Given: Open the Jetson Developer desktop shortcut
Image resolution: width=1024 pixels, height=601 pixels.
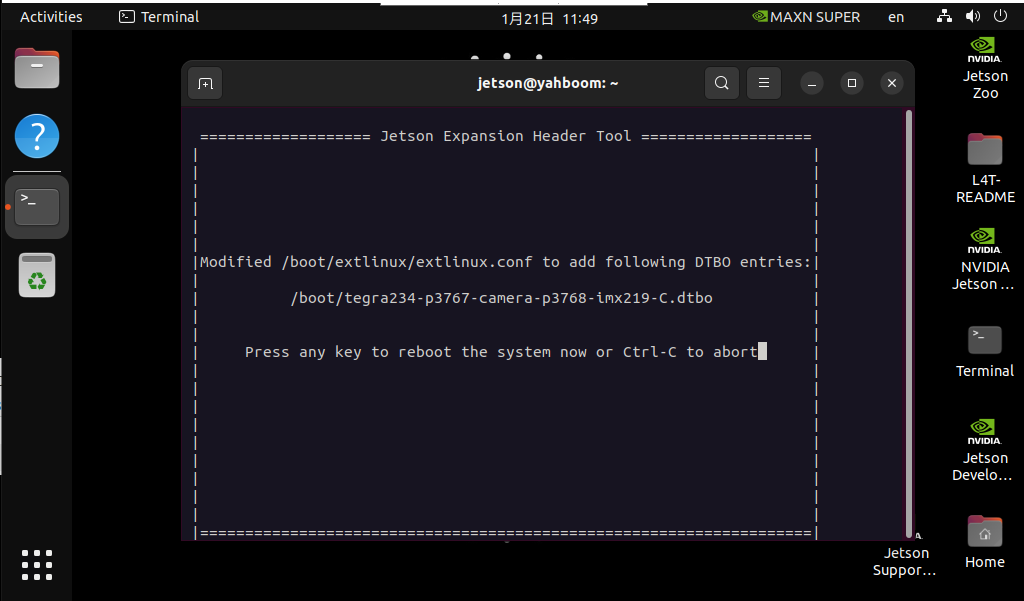Looking at the screenshot, I should (982, 450).
